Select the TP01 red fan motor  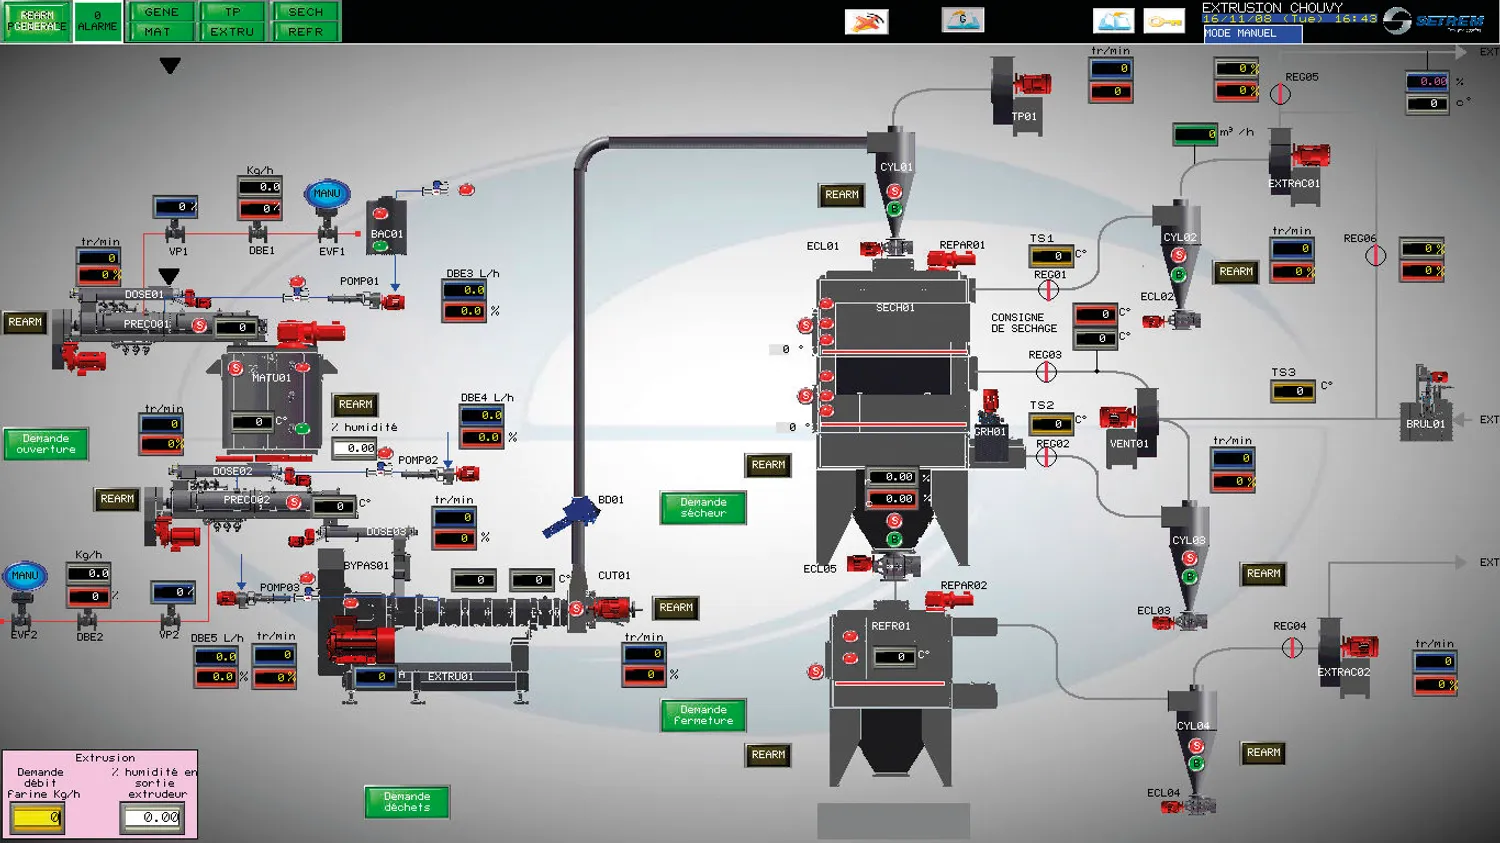coord(1033,84)
